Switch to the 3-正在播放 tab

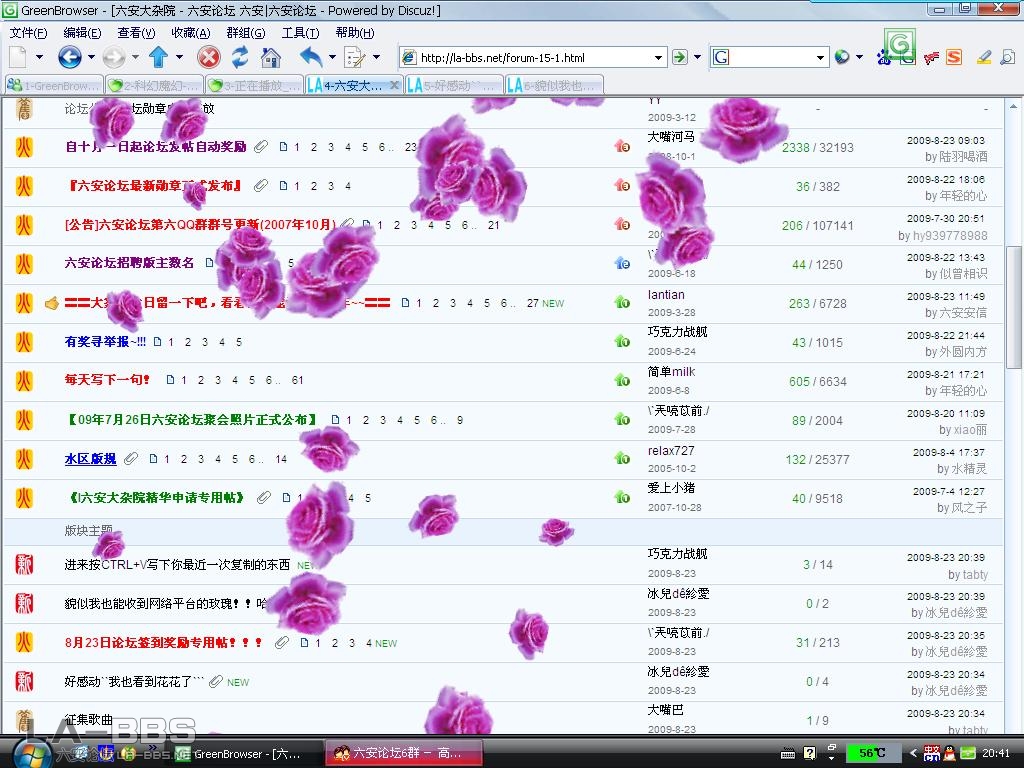click(x=254, y=86)
